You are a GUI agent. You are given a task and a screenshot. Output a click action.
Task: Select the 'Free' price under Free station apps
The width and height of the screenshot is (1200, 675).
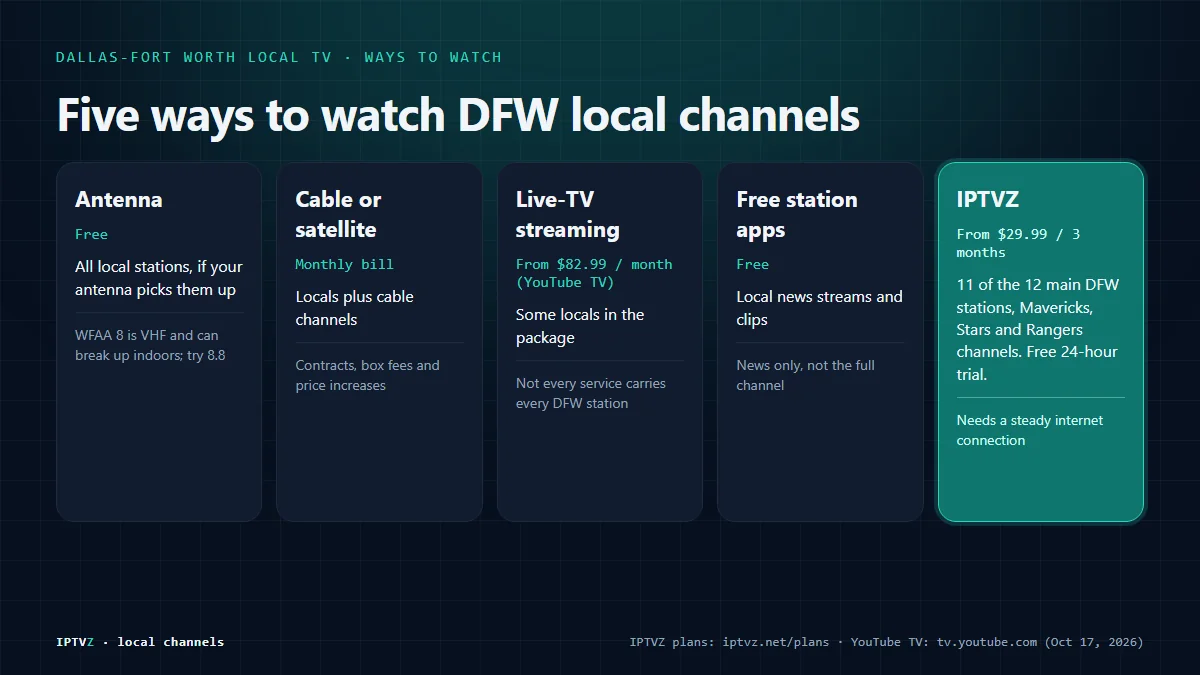pyautogui.click(x=752, y=264)
